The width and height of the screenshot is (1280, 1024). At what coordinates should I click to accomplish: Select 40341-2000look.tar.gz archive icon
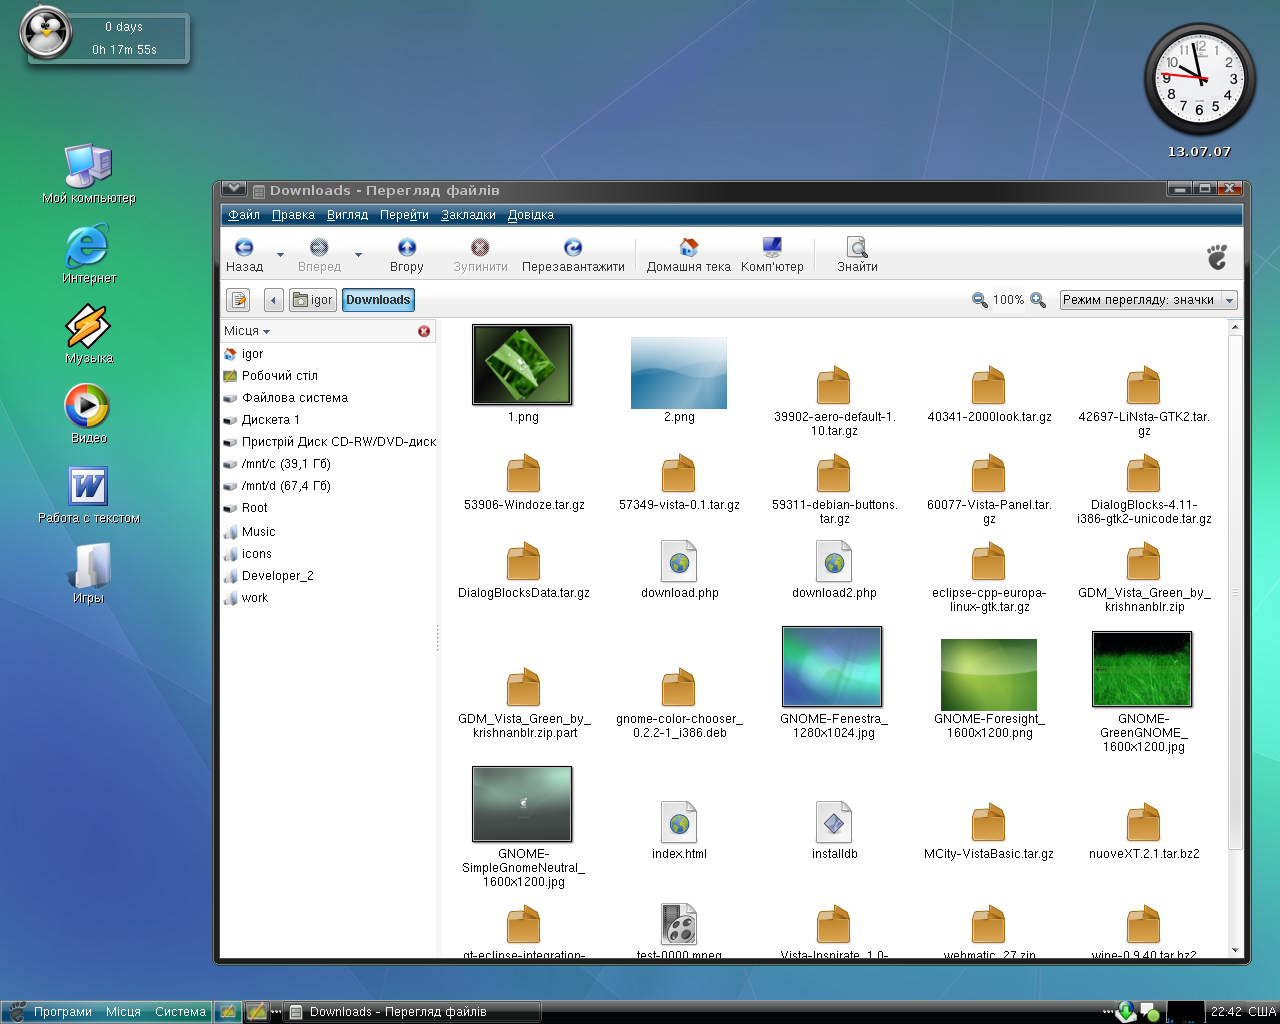pyautogui.click(x=988, y=386)
